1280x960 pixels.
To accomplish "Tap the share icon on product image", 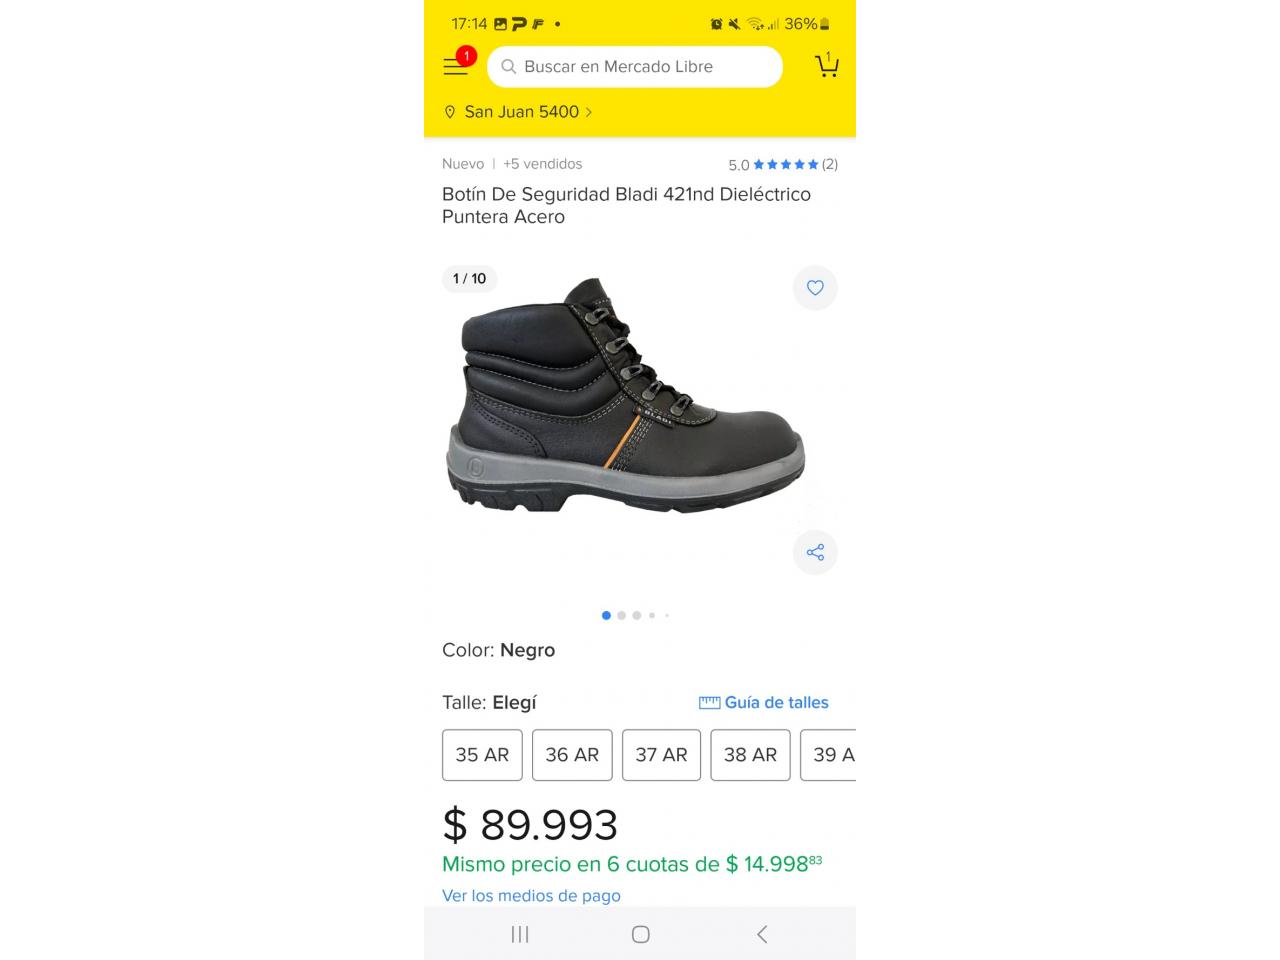I will tap(815, 552).
